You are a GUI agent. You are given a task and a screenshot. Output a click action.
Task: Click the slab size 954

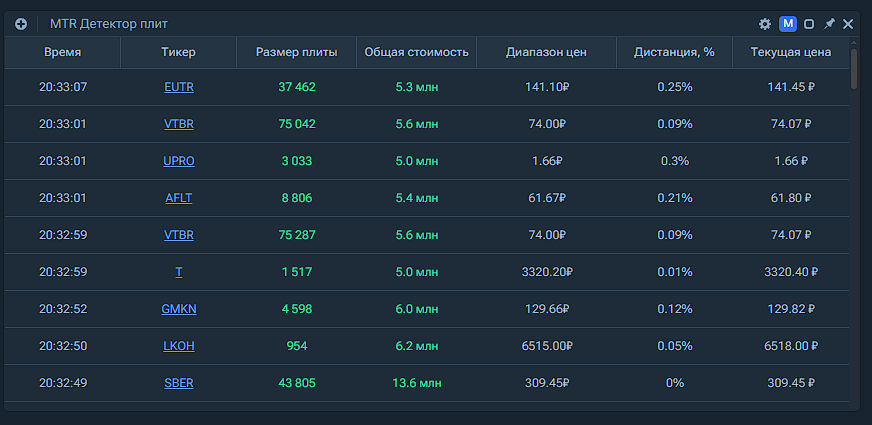click(297, 346)
